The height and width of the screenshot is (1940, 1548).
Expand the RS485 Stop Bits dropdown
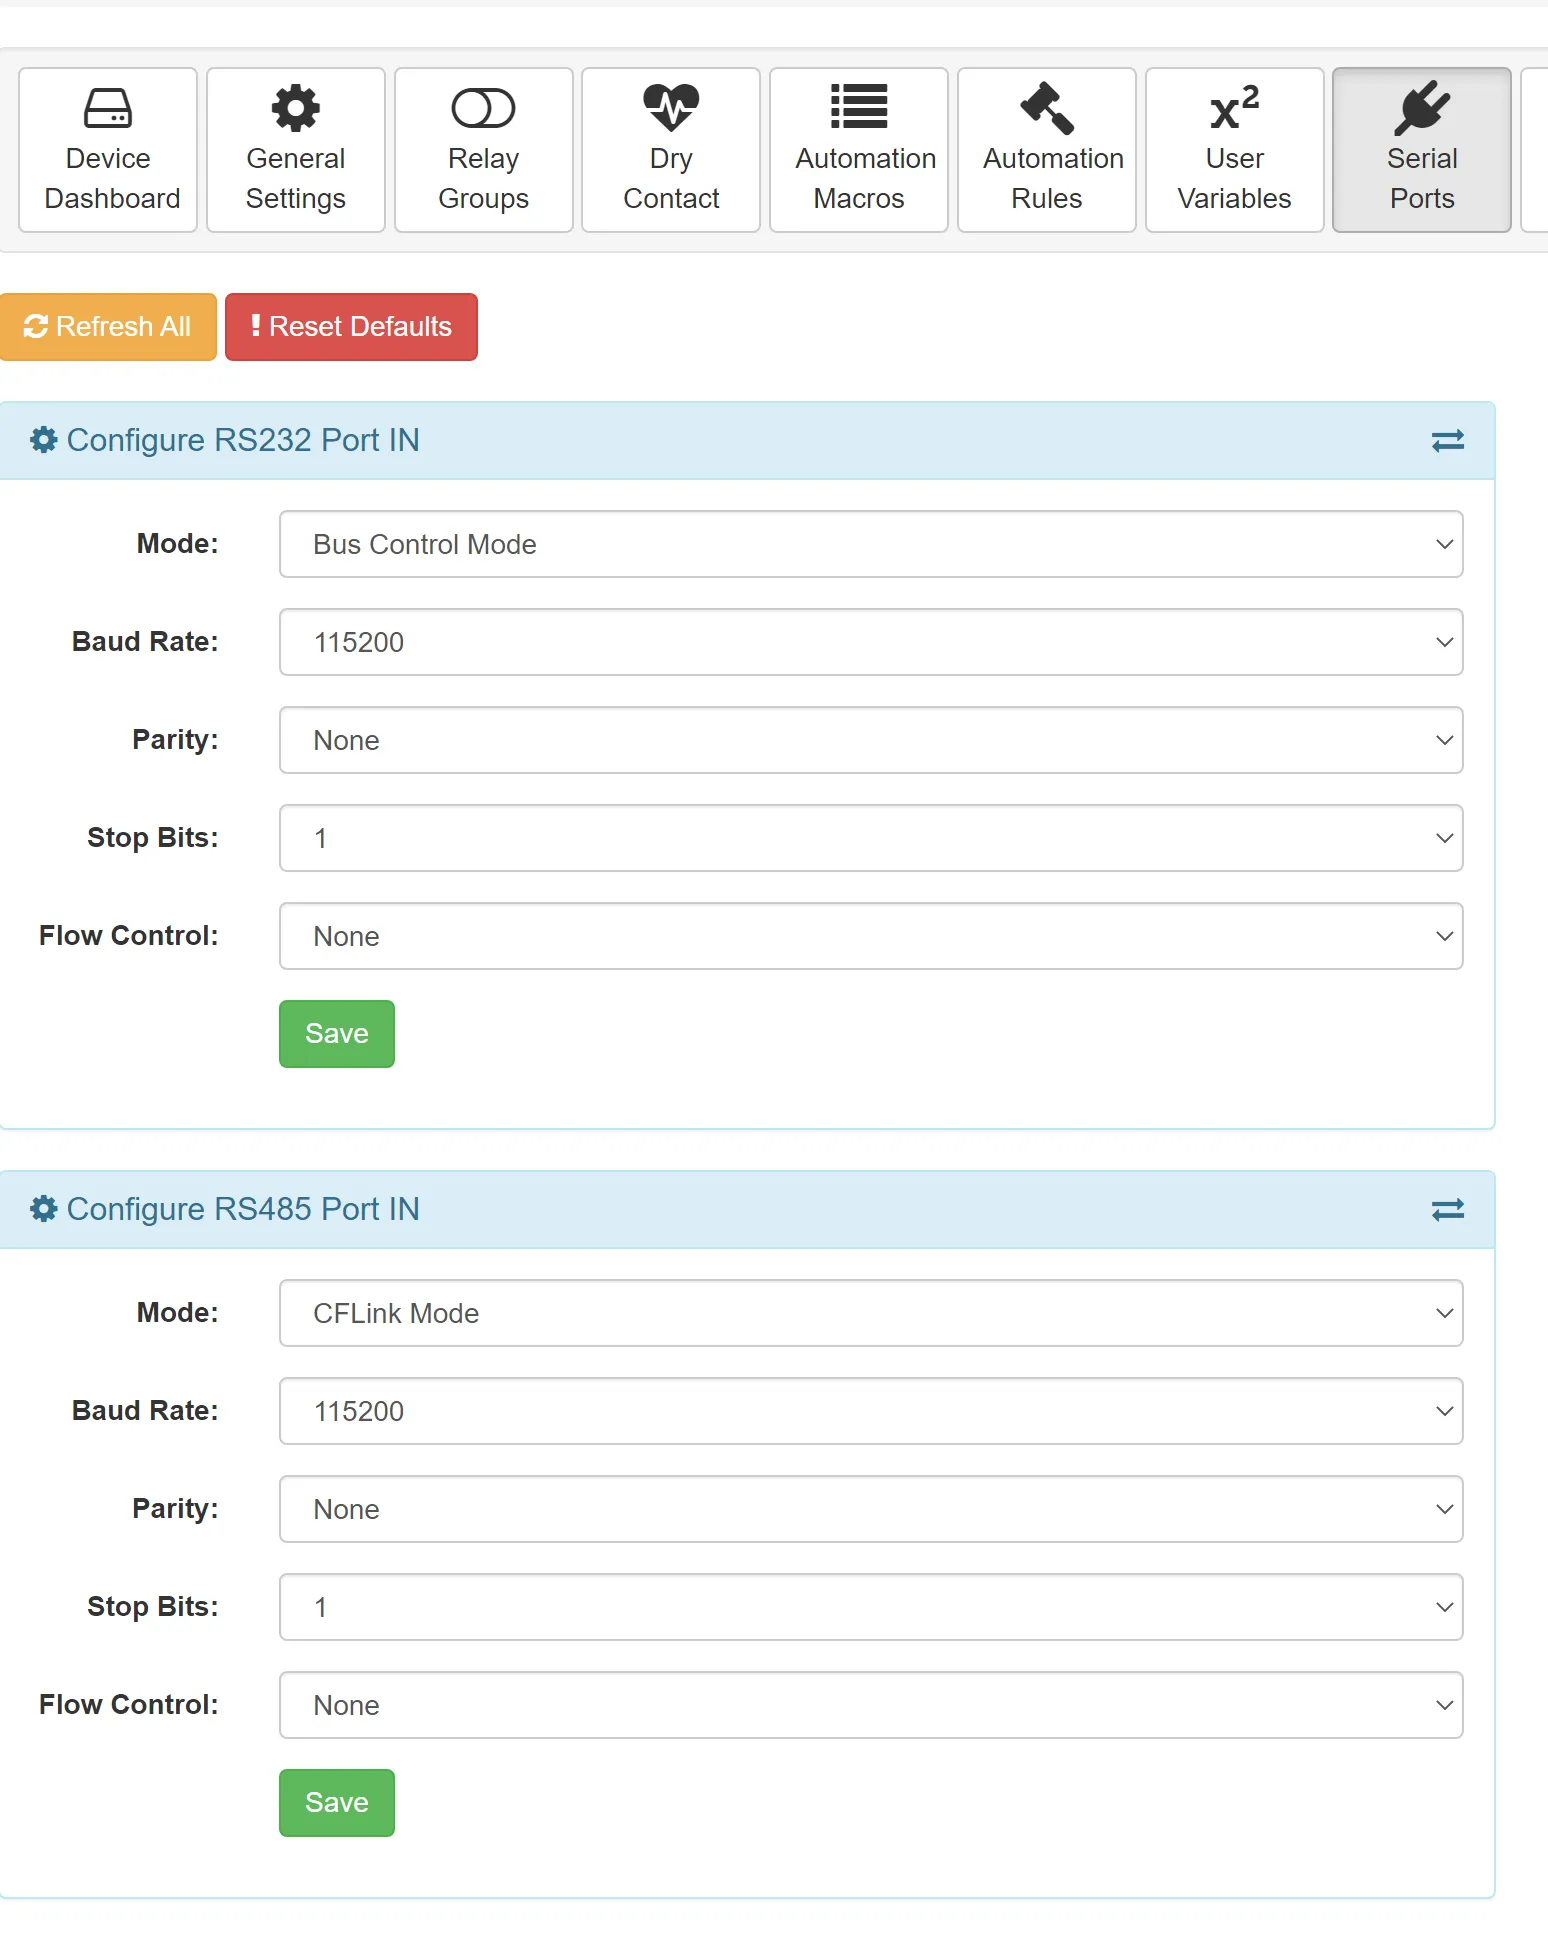[x=870, y=1607]
